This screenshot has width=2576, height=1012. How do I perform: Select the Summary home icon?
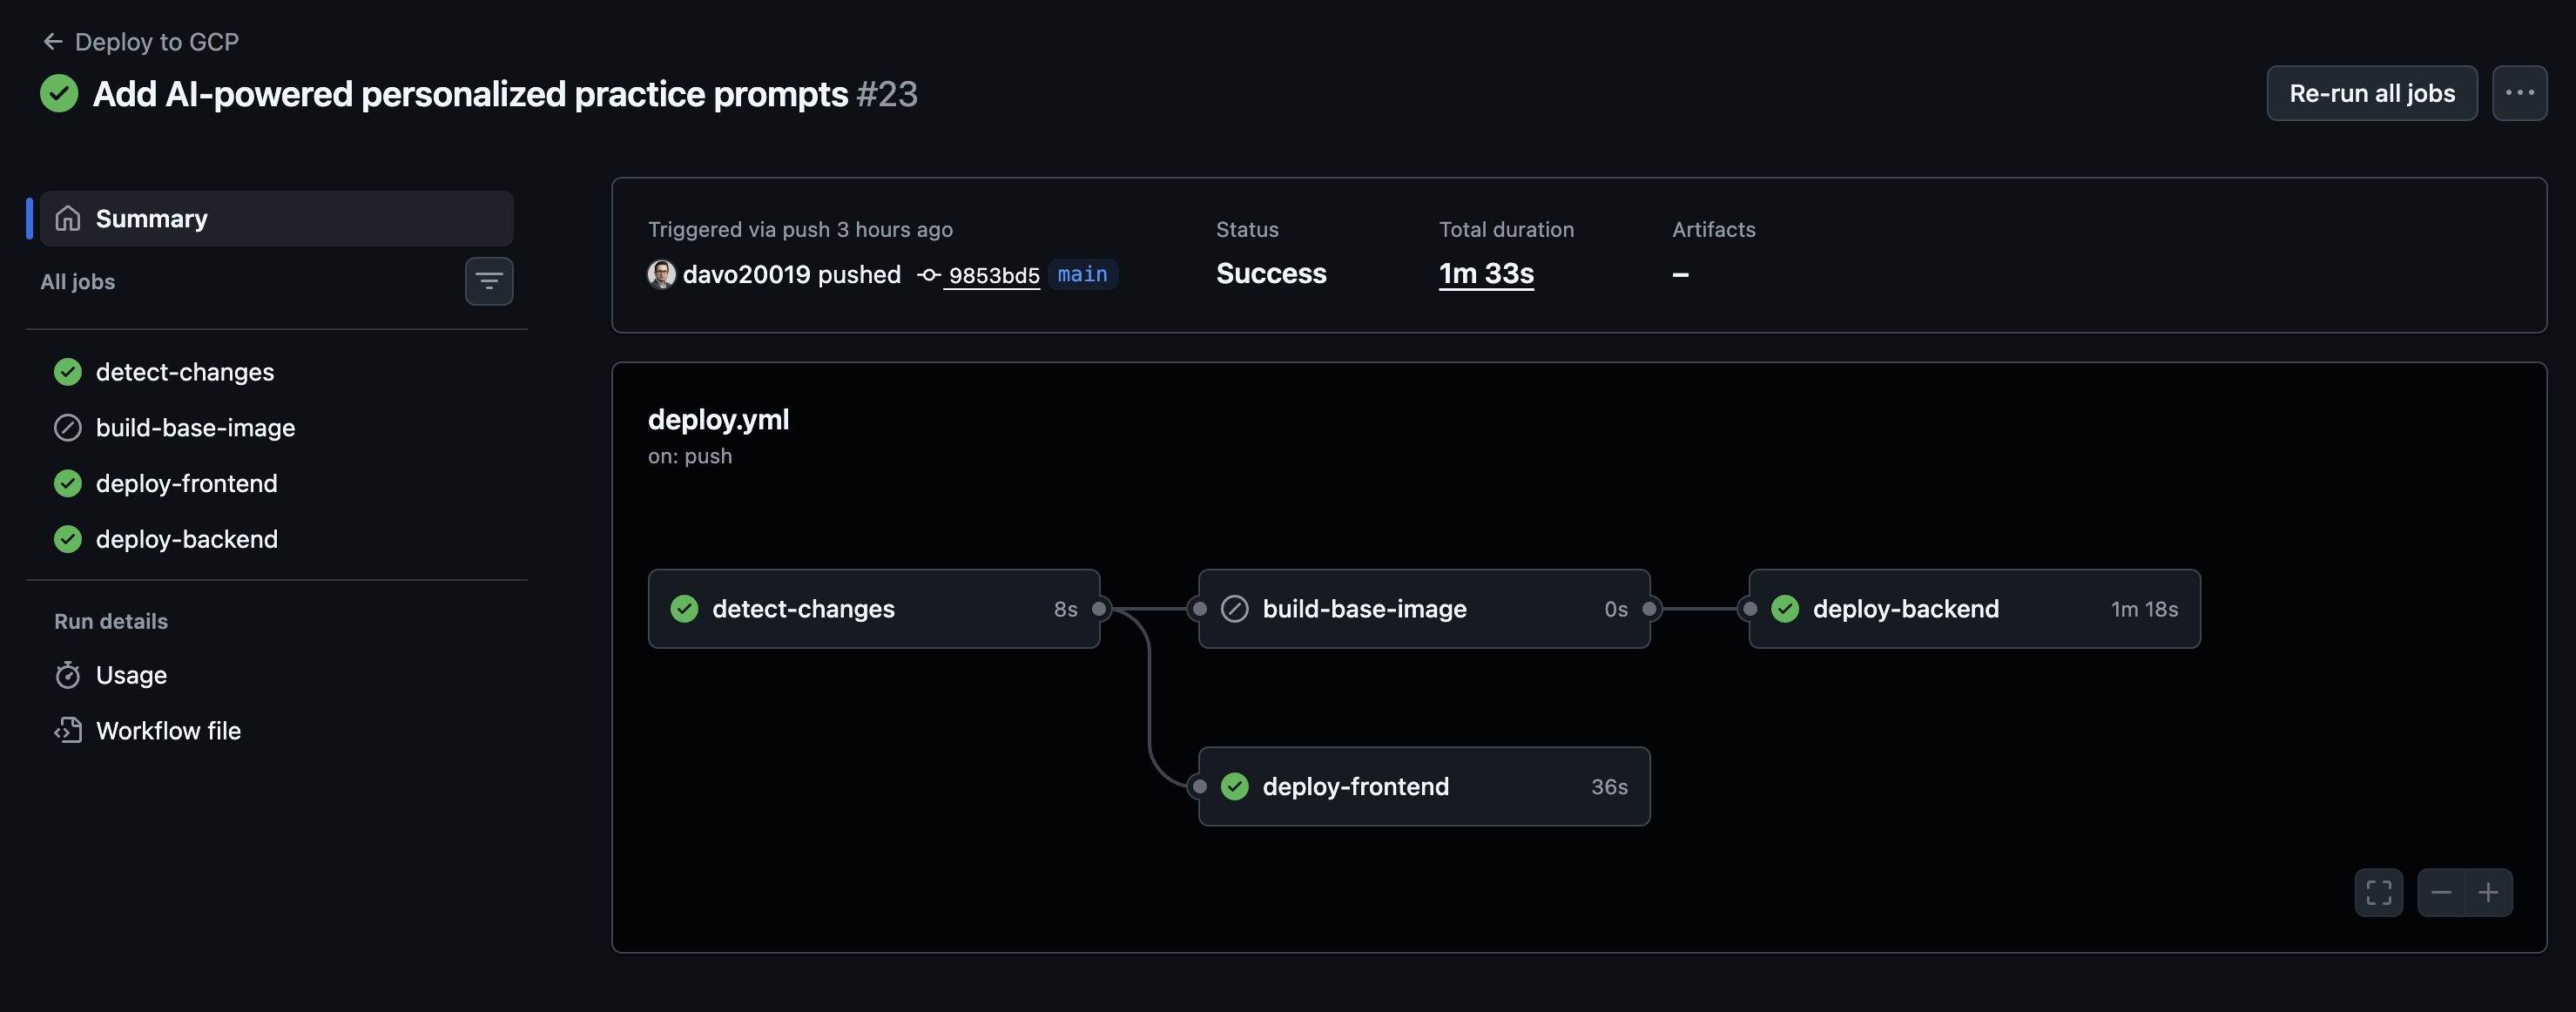[68, 218]
